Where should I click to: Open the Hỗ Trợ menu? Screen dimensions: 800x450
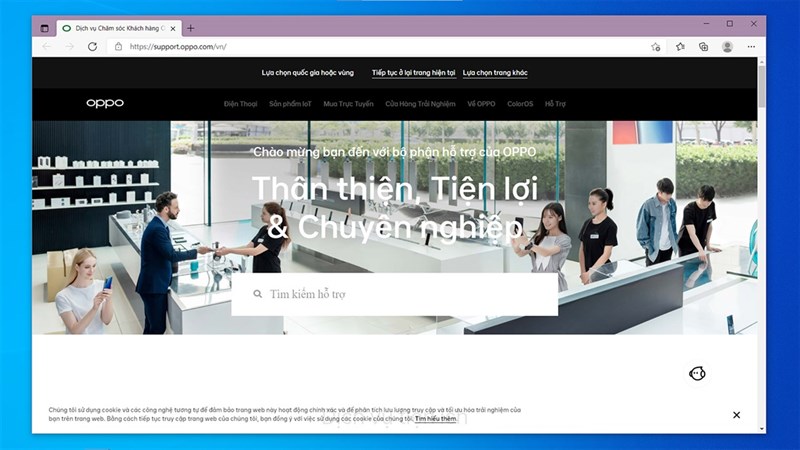tap(555, 104)
